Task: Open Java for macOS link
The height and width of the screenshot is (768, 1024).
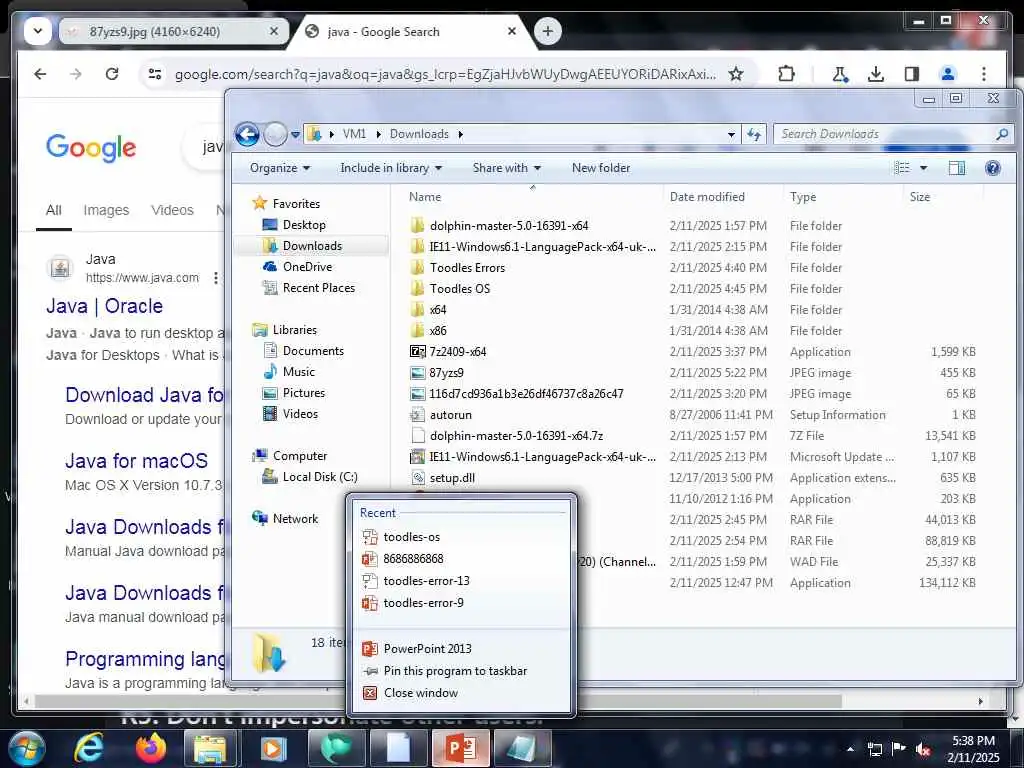Action: [136, 461]
